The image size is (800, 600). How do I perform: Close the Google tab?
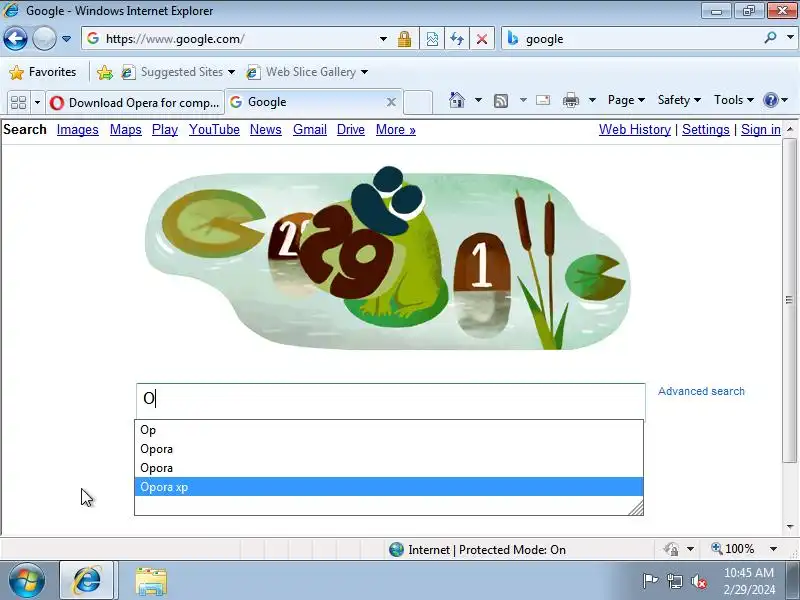391,102
